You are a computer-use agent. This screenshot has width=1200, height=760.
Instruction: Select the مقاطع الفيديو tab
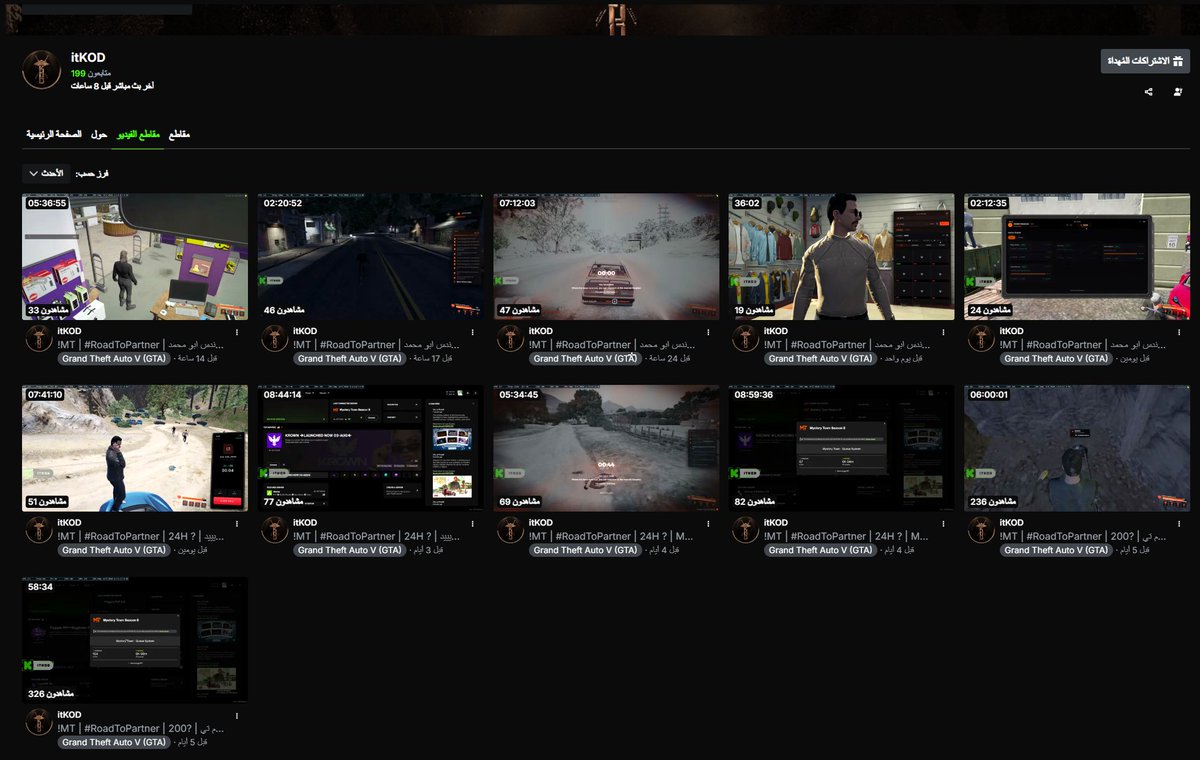[x=138, y=134]
